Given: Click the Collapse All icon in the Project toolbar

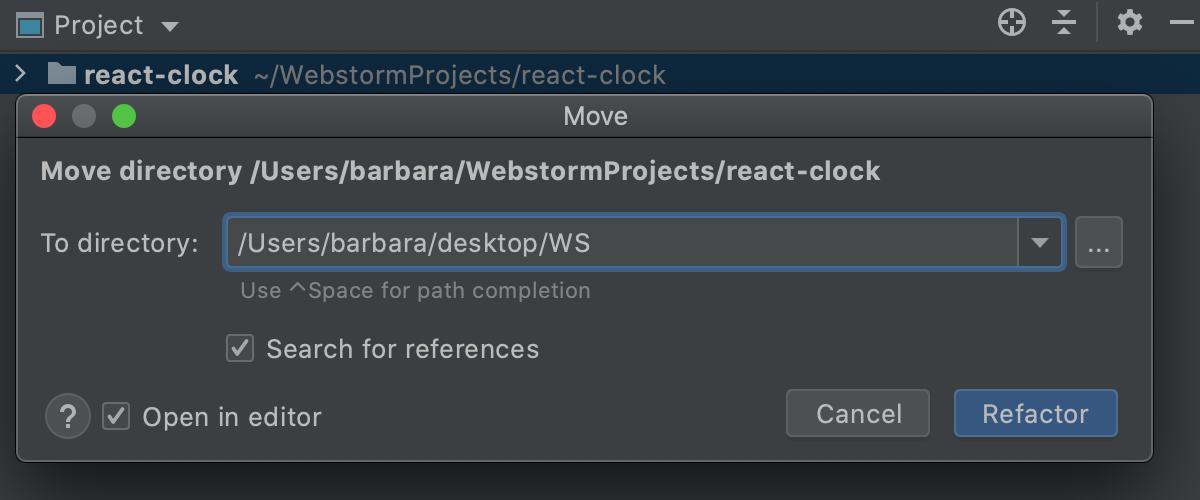Looking at the screenshot, I should click(1065, 23).
